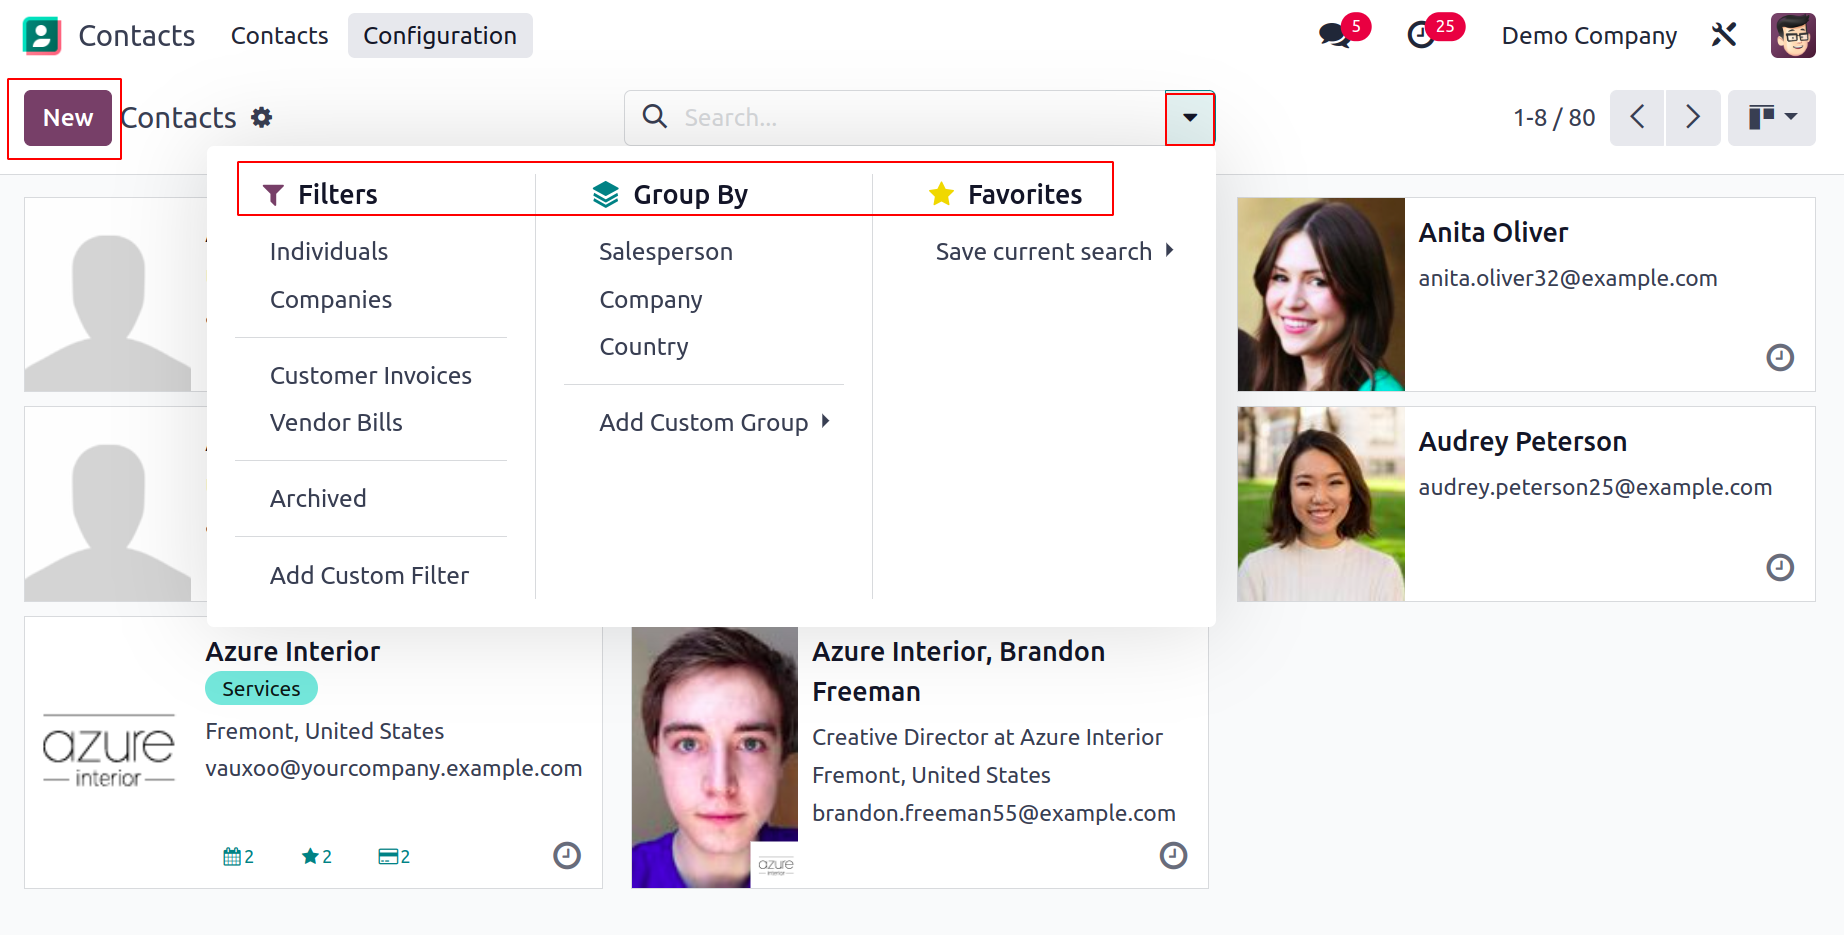Go to next page of contacts
1844x935 pixels.
[x=1693, y=118]
